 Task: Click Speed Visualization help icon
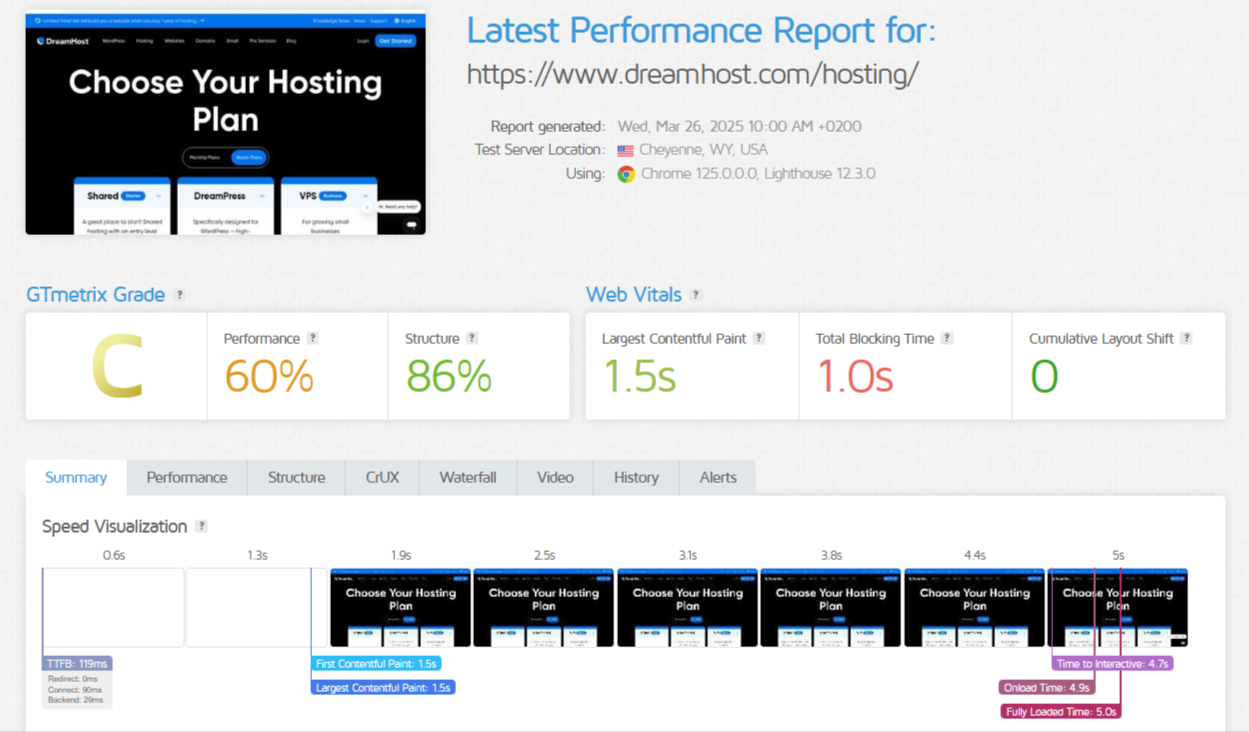[x=201, y=526]
